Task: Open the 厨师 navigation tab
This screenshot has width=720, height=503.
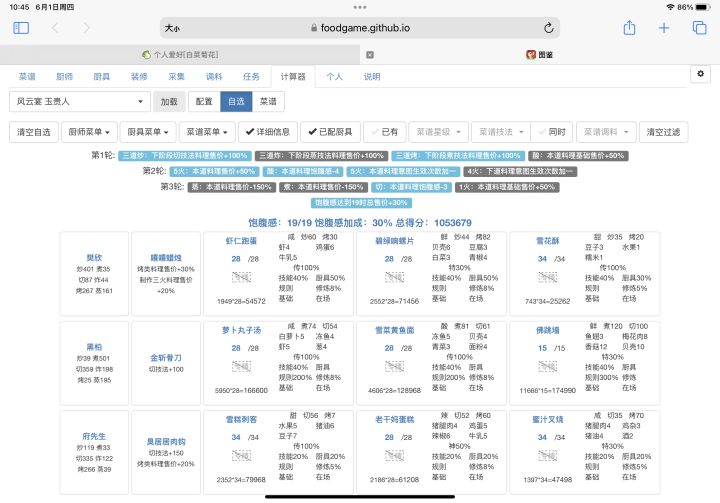Action: click(x=64, y=77)
